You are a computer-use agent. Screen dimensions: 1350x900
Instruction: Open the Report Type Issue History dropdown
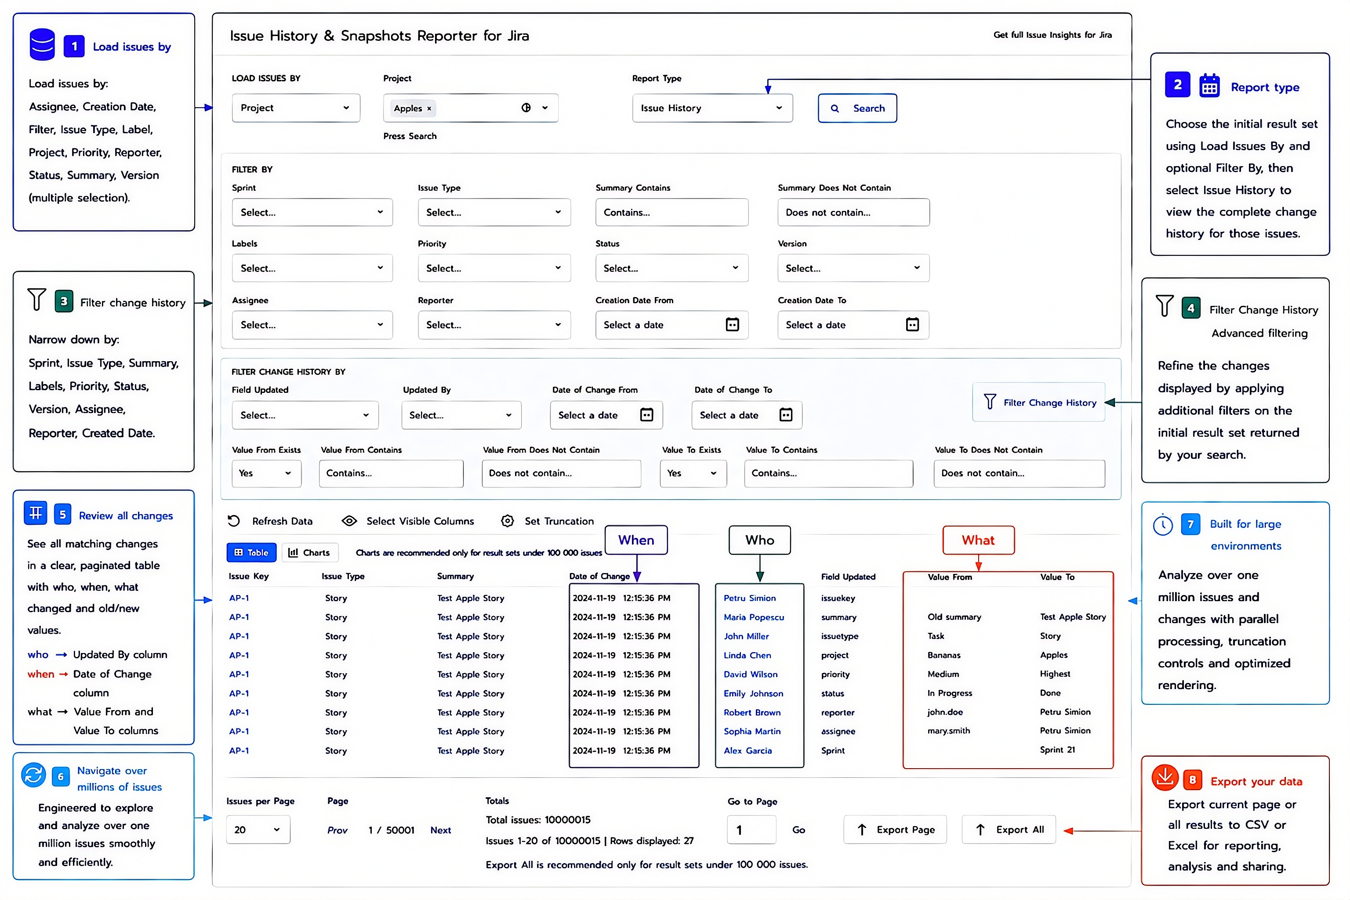(712, 108)
